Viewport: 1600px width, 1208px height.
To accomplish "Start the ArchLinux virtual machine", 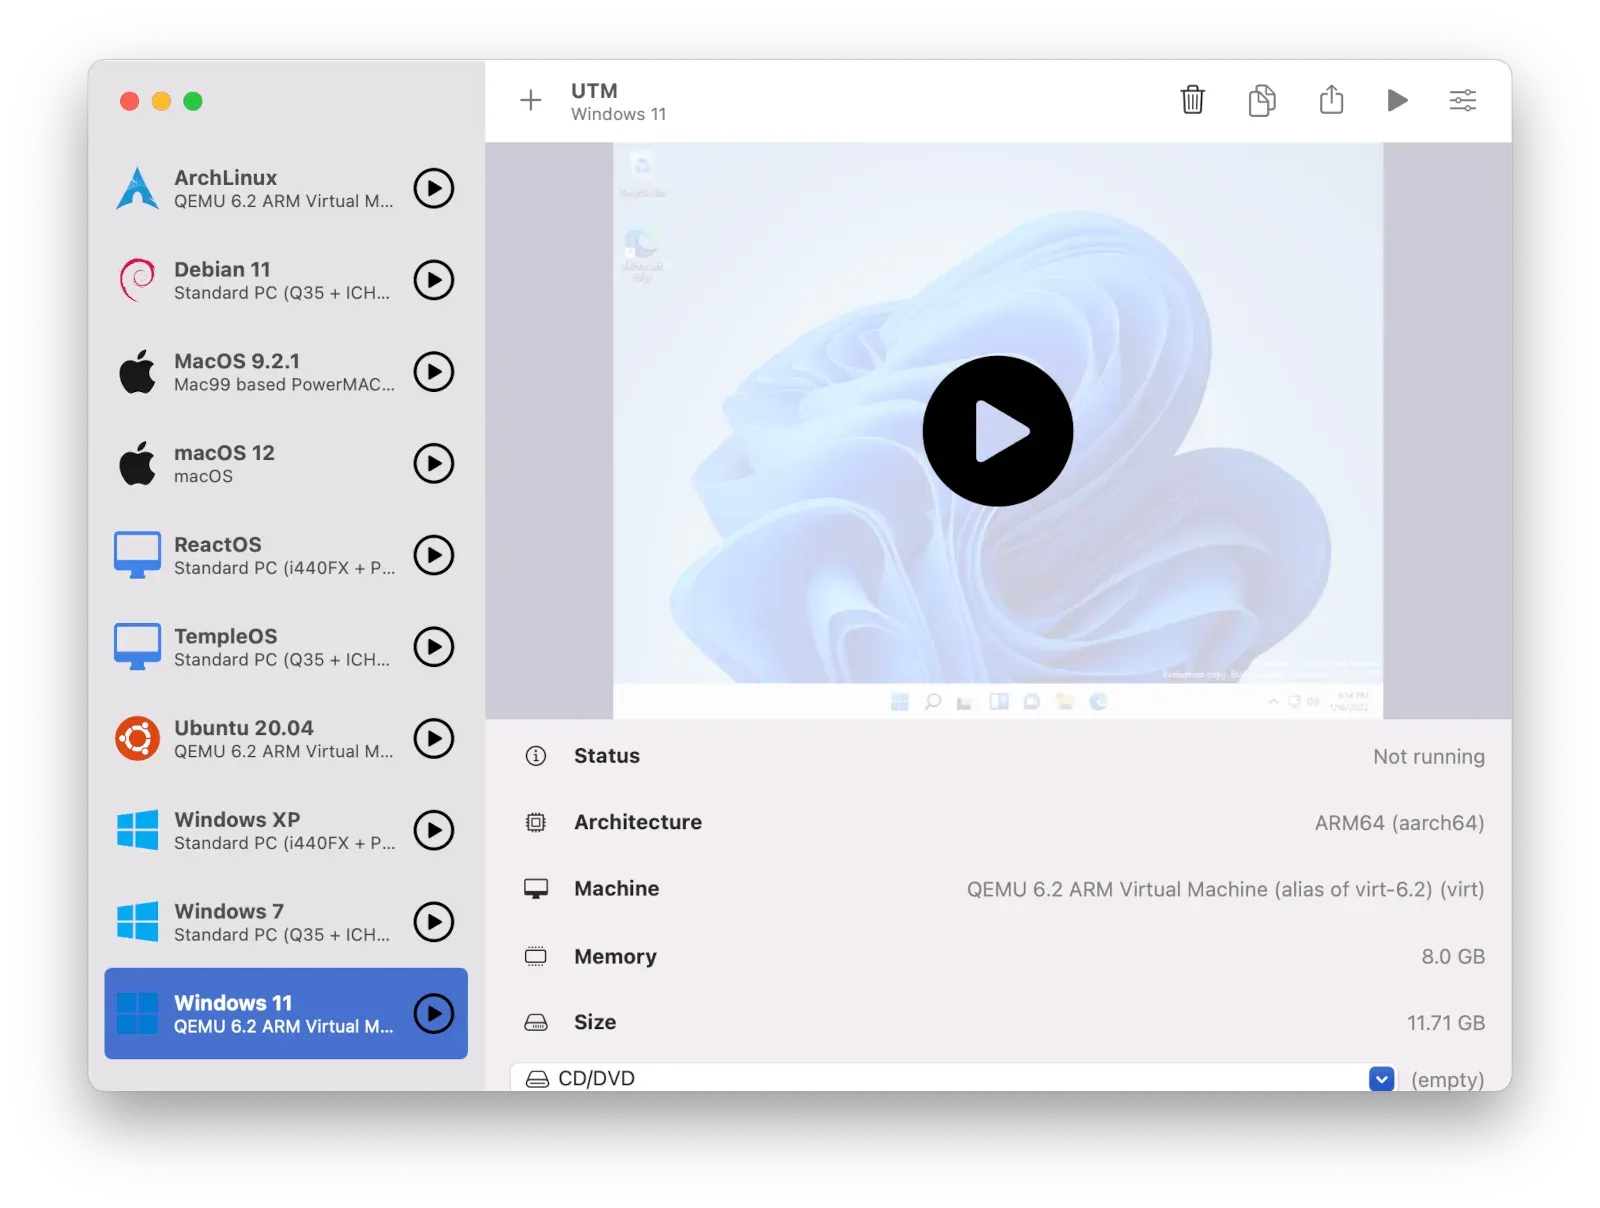I will pyautogui.click(x=434, y=188).
